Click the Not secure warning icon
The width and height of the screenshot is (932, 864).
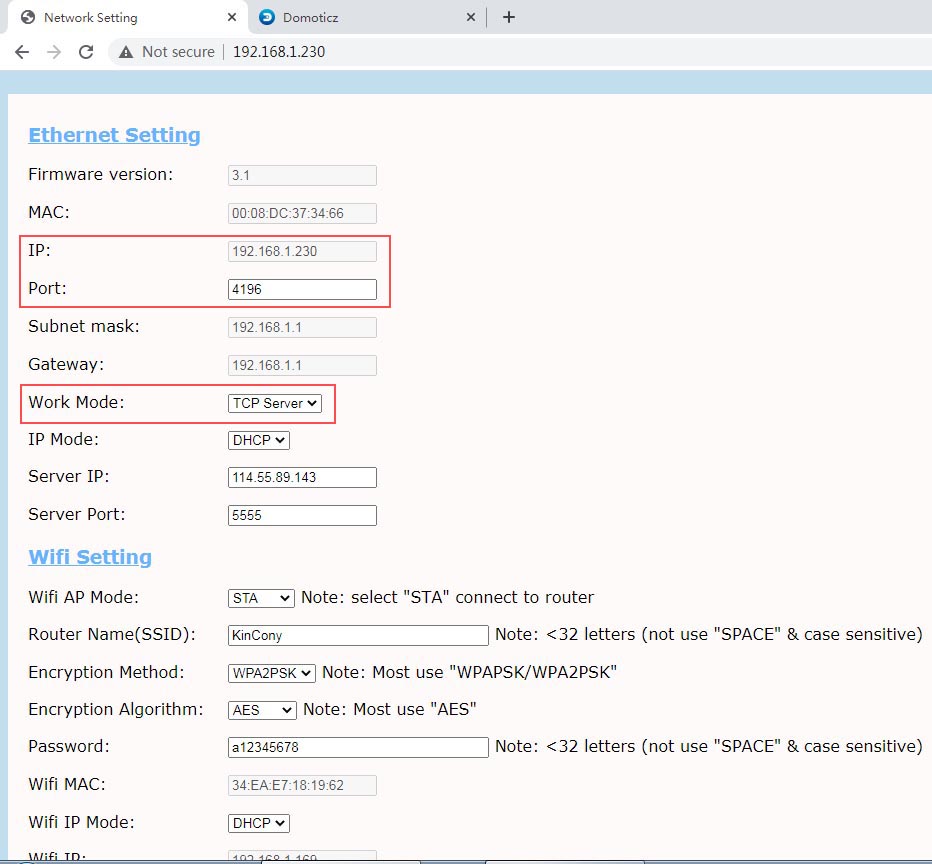pyautogui.click(x=126, y=52)
